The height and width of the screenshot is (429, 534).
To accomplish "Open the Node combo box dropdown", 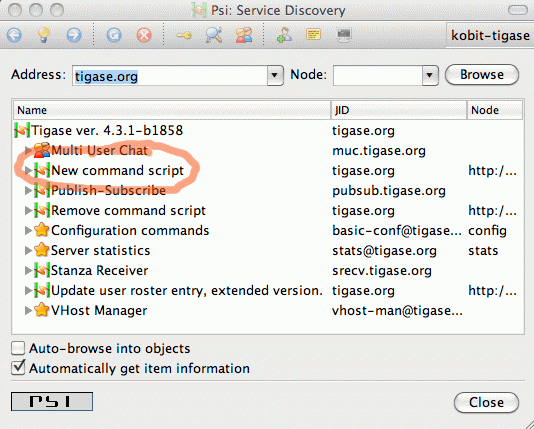I will click(x=430, y=75).
